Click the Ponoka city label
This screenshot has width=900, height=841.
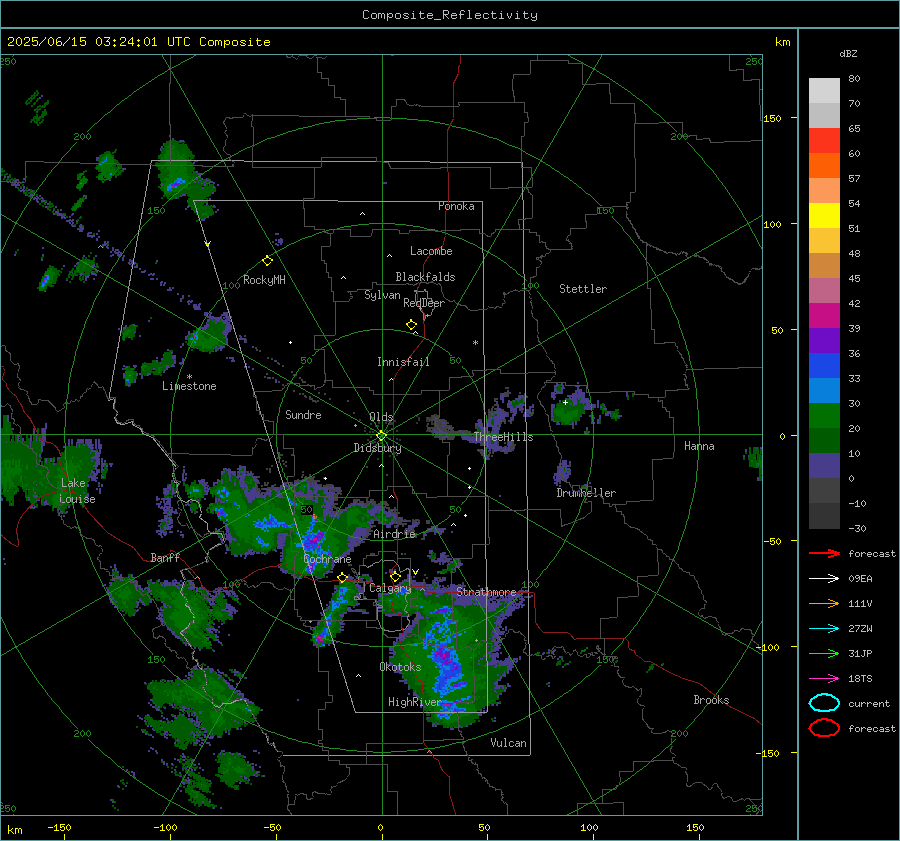[456, 206]
